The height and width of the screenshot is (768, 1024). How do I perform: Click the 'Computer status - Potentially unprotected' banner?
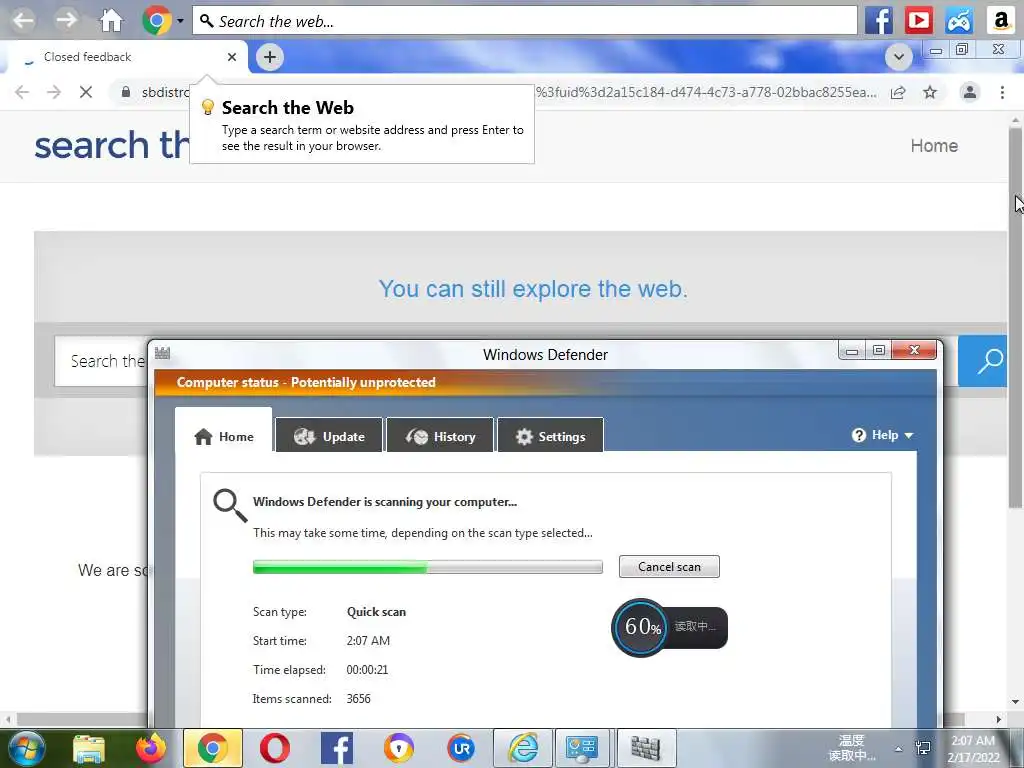[x=306, y=382]
